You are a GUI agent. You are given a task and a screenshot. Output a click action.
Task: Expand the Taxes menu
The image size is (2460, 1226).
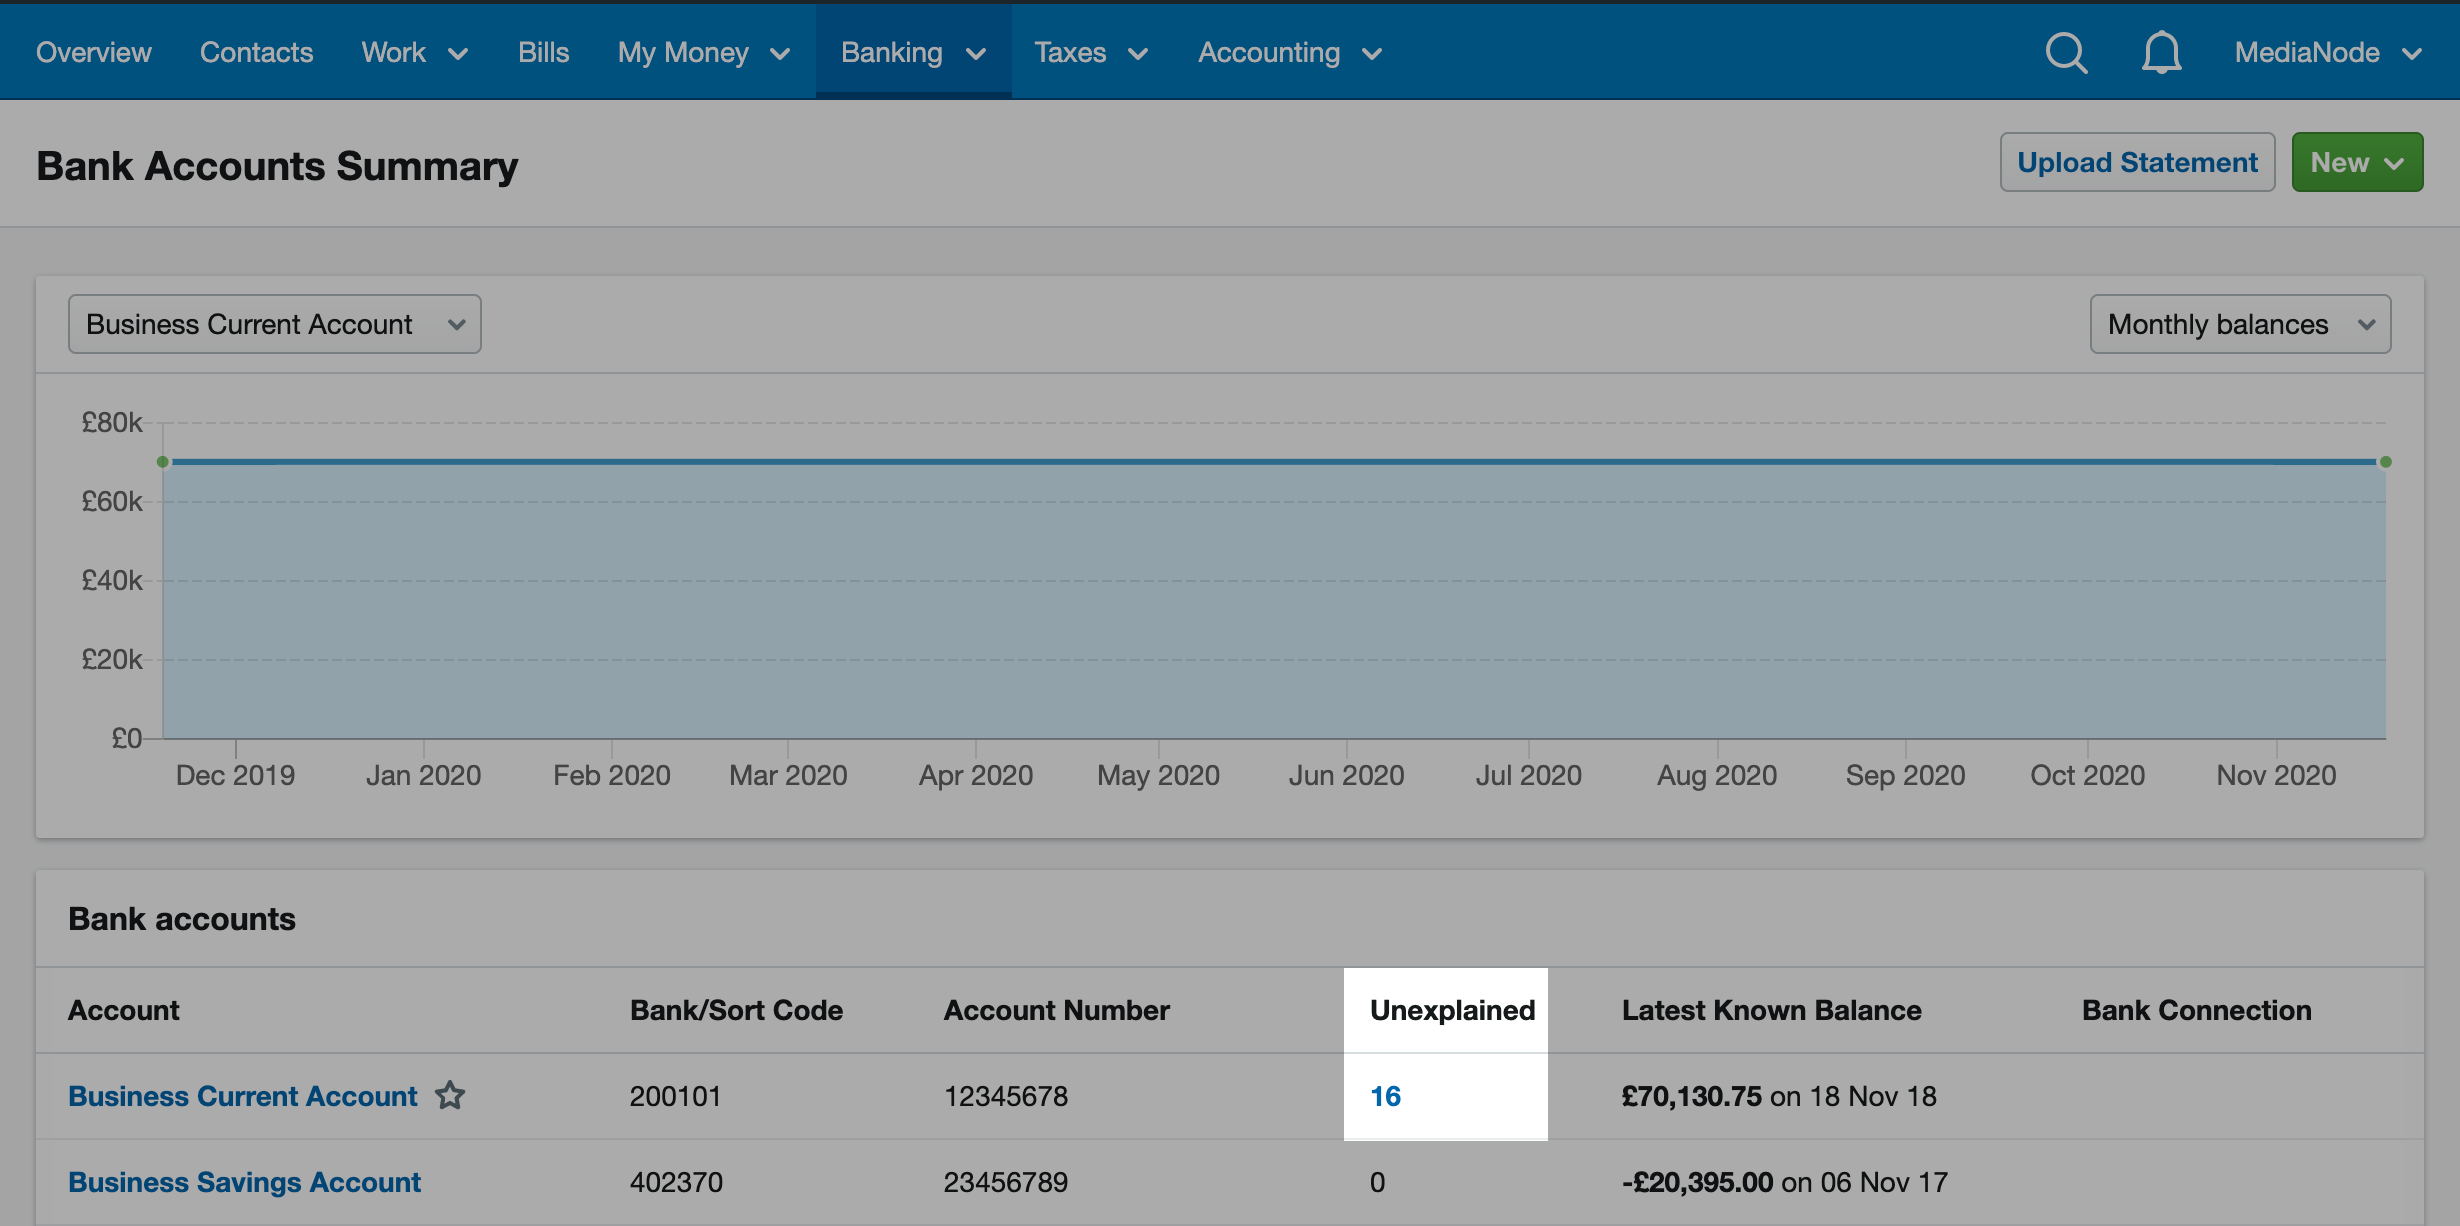click(x=1091, y=52)
